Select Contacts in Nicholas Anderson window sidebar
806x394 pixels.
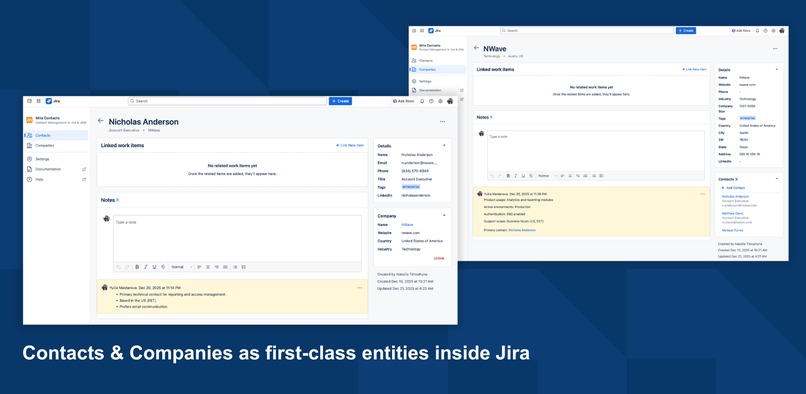coord(56,135)
